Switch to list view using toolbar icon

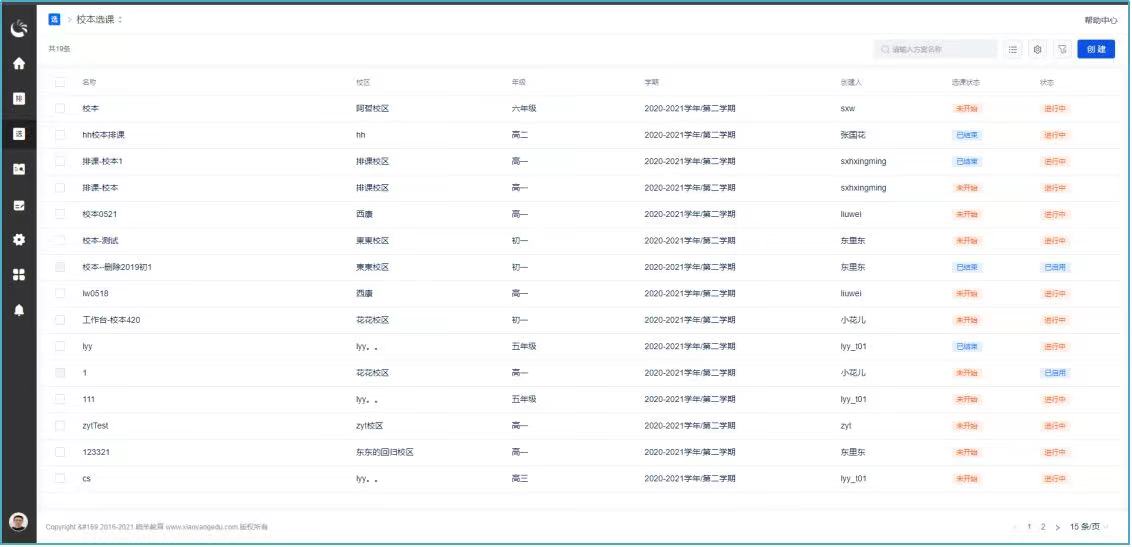click(x=1013, y=49)
